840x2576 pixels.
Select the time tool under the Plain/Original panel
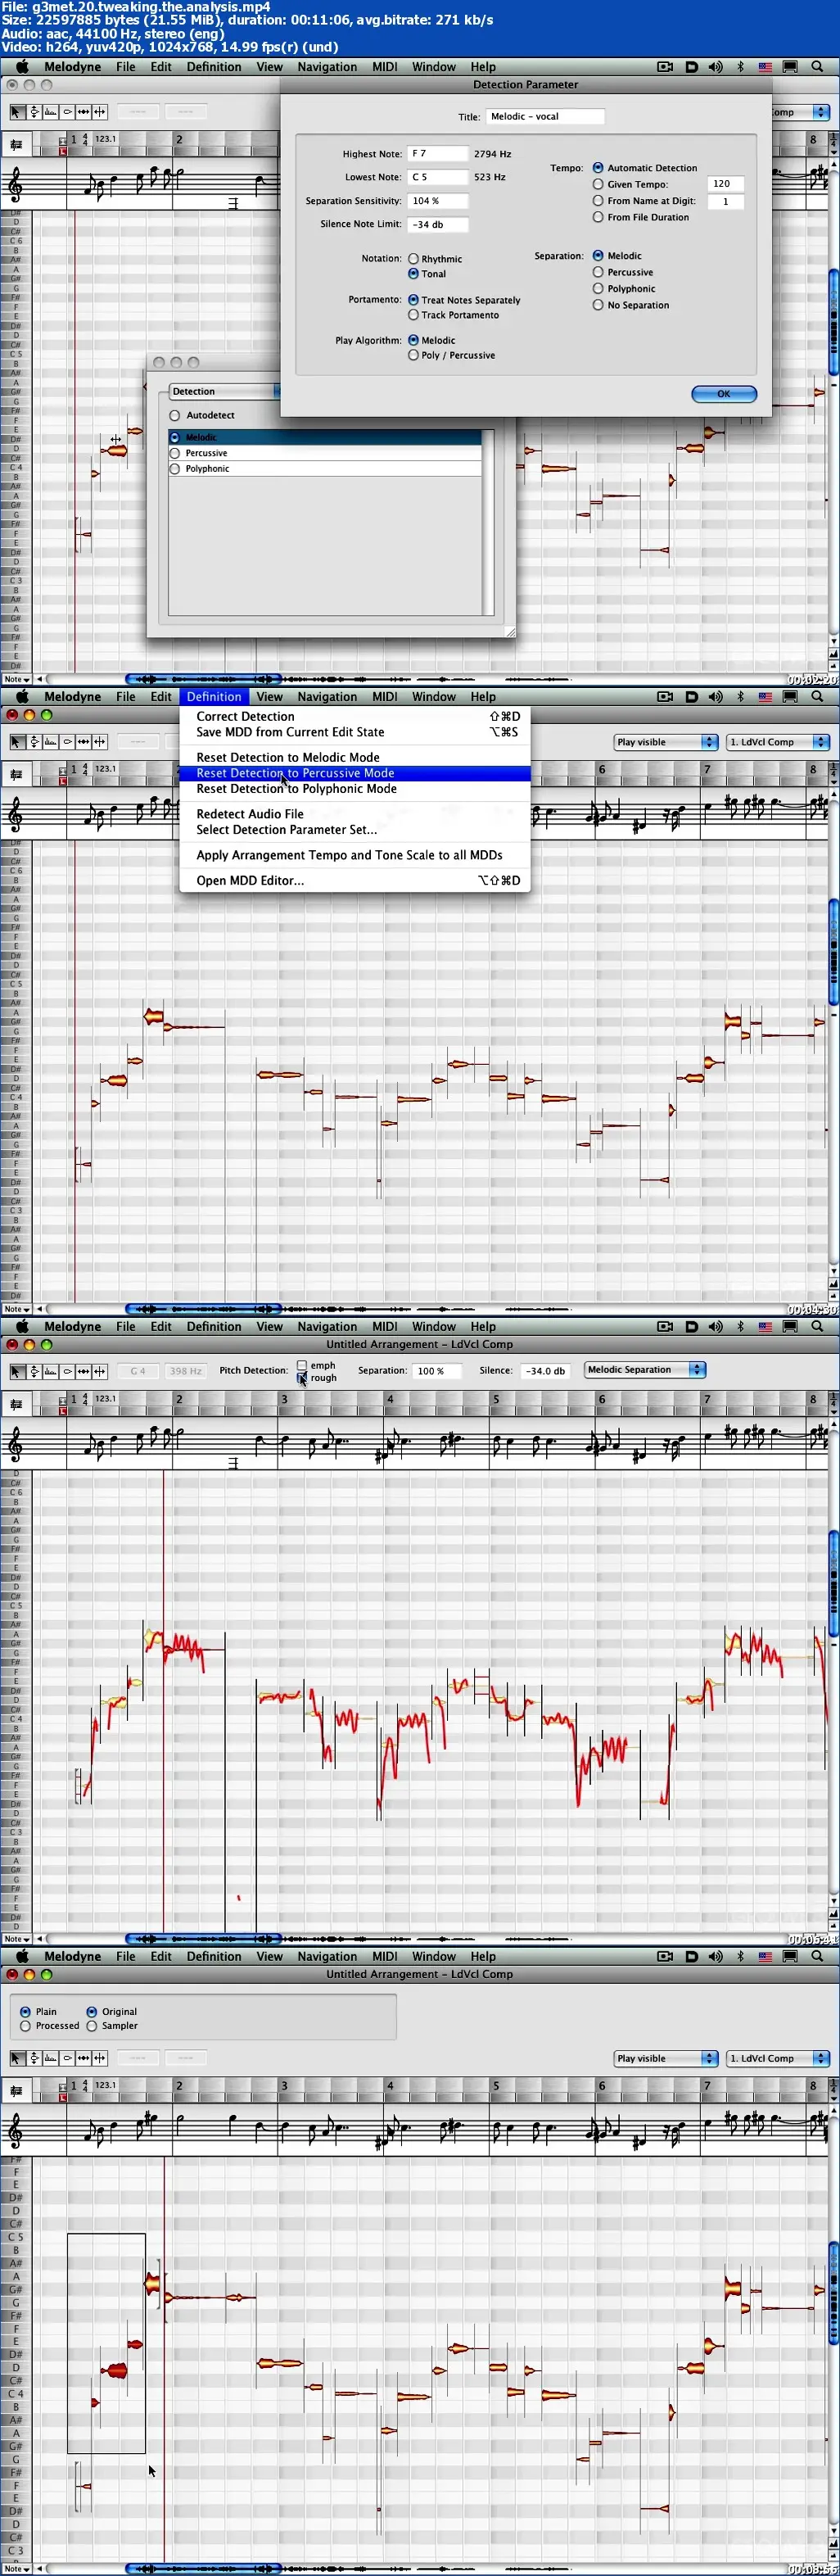coord(83,2058)
